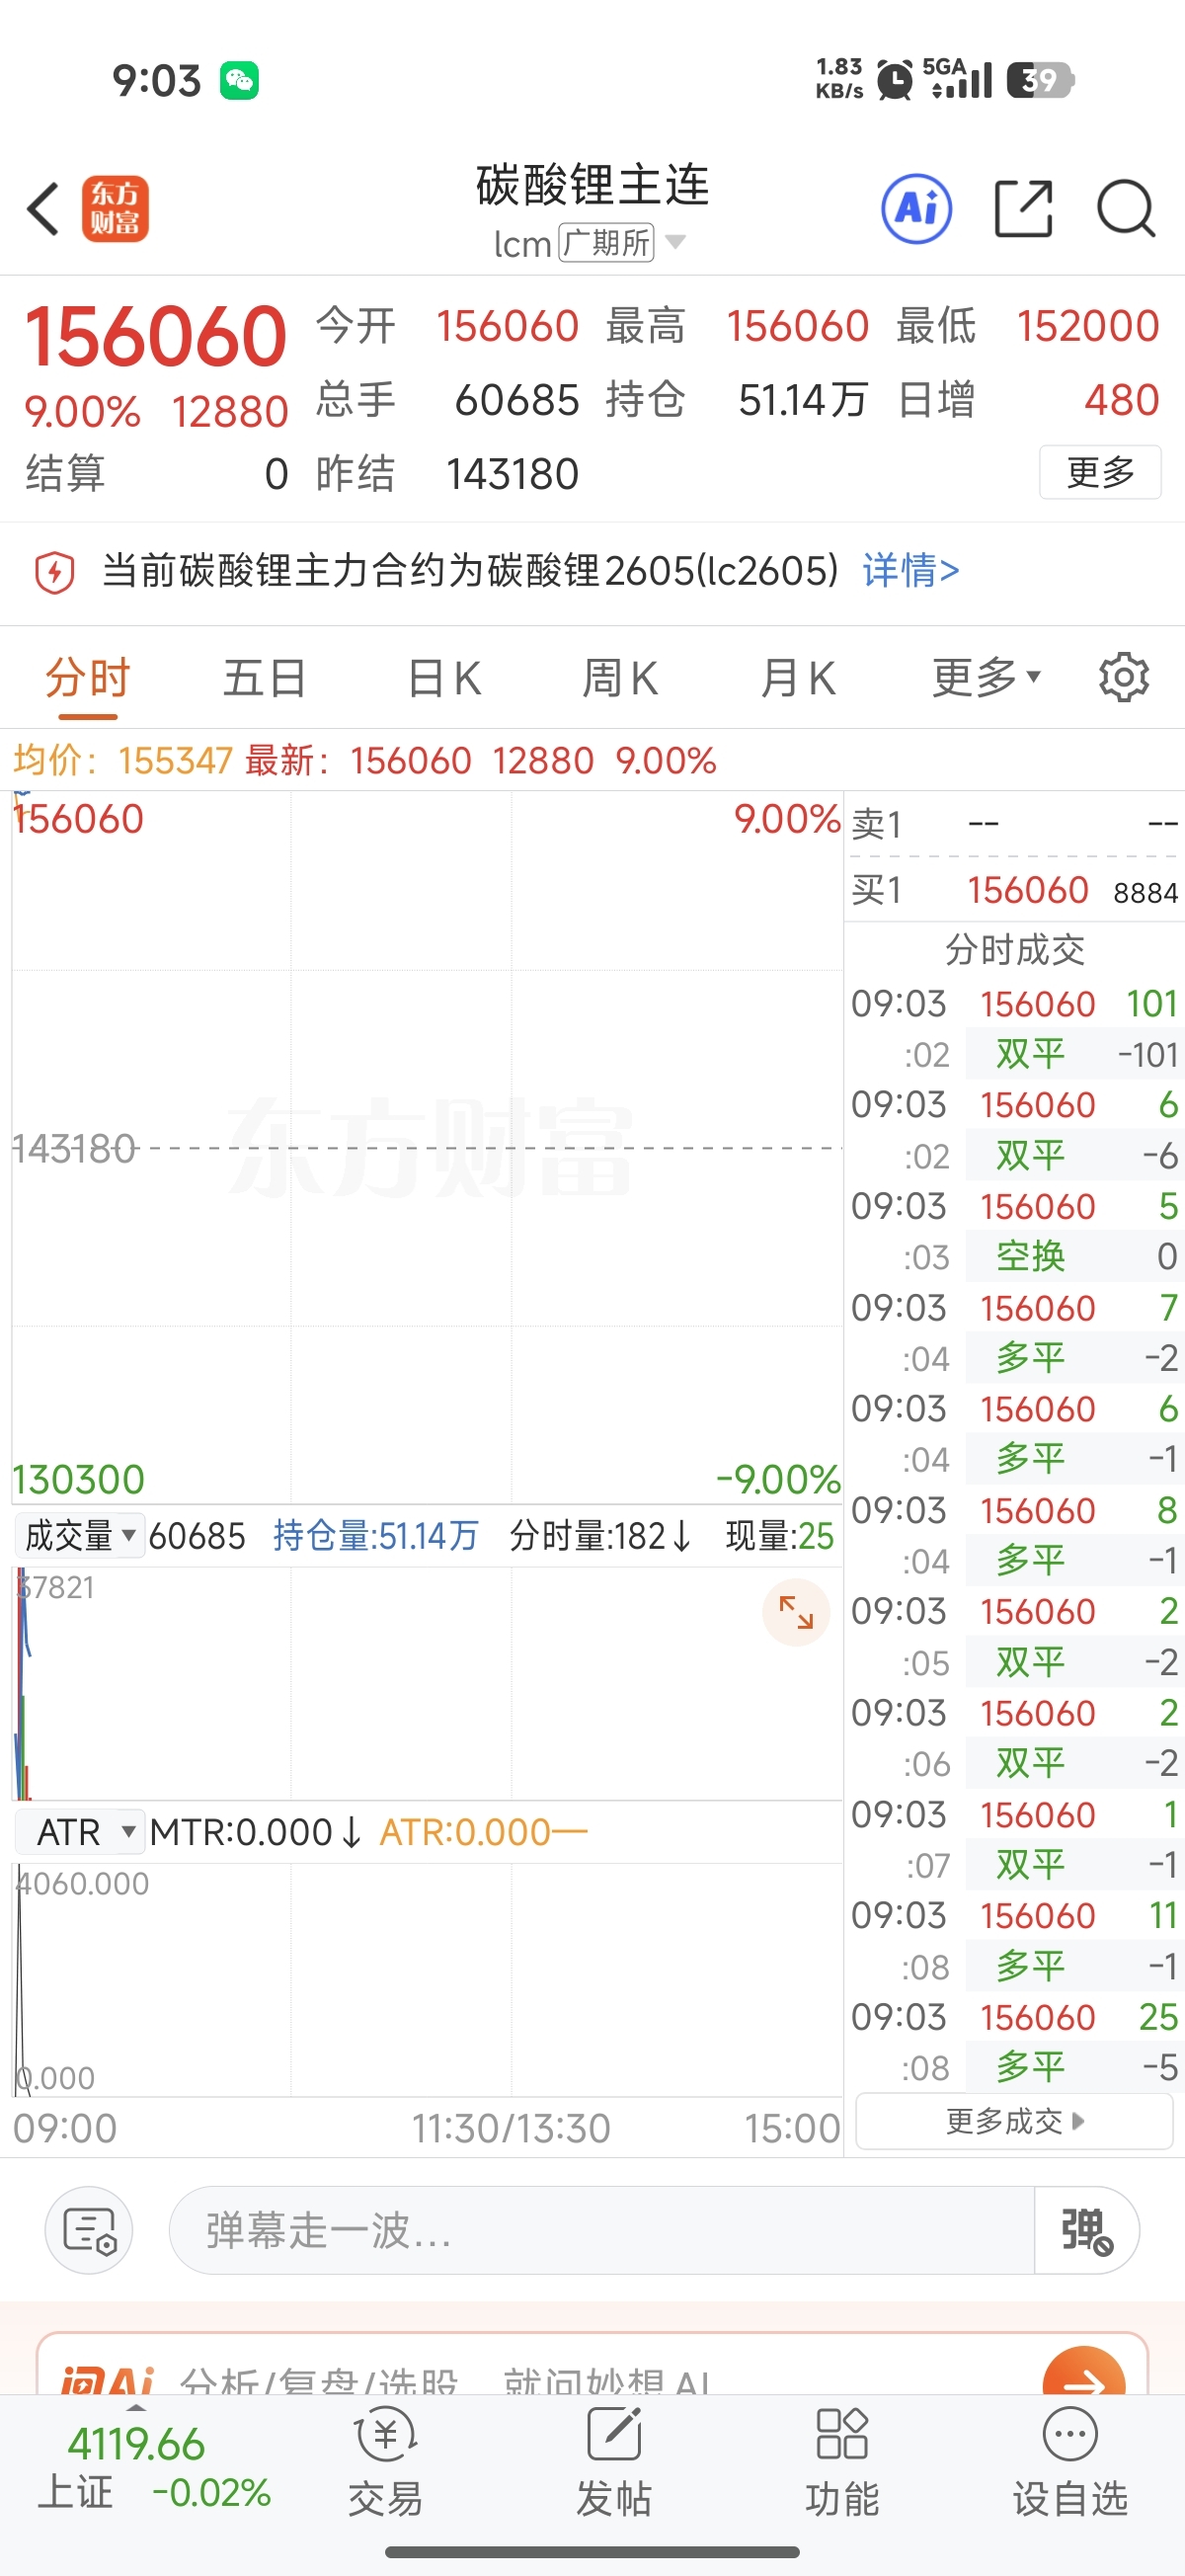Tap the 更多成交 button

click(x=1014, y=2121)
